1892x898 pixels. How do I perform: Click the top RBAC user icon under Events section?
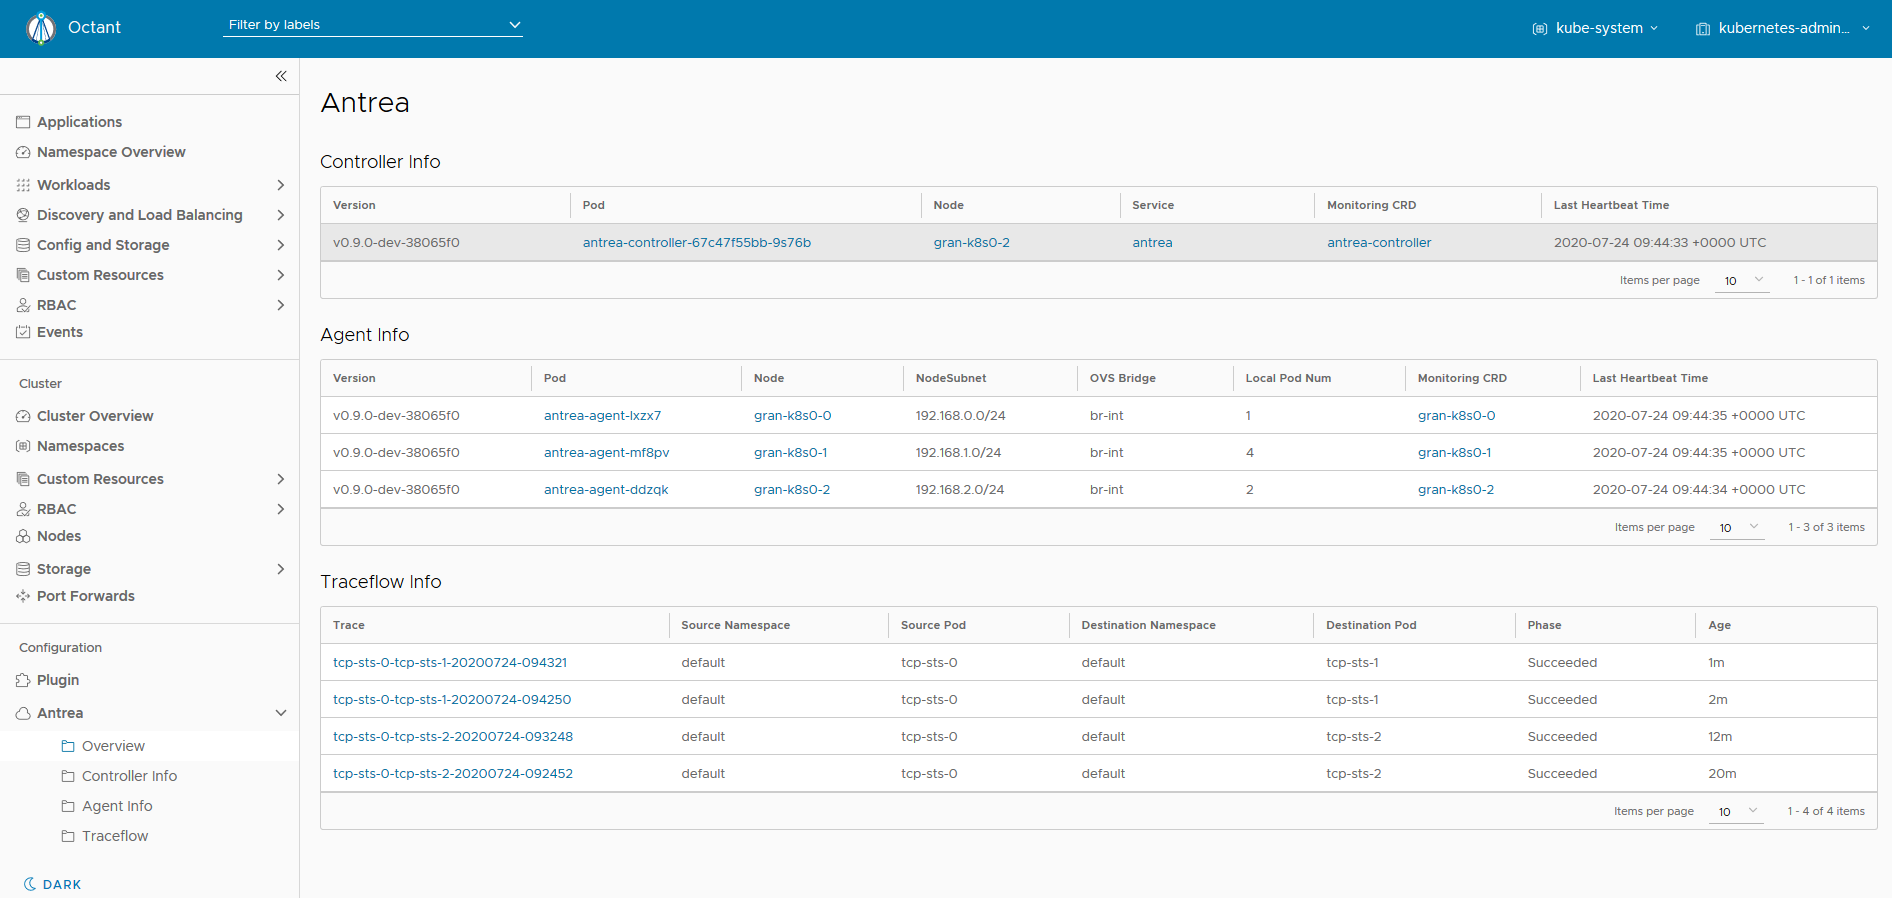click(23, 305)
